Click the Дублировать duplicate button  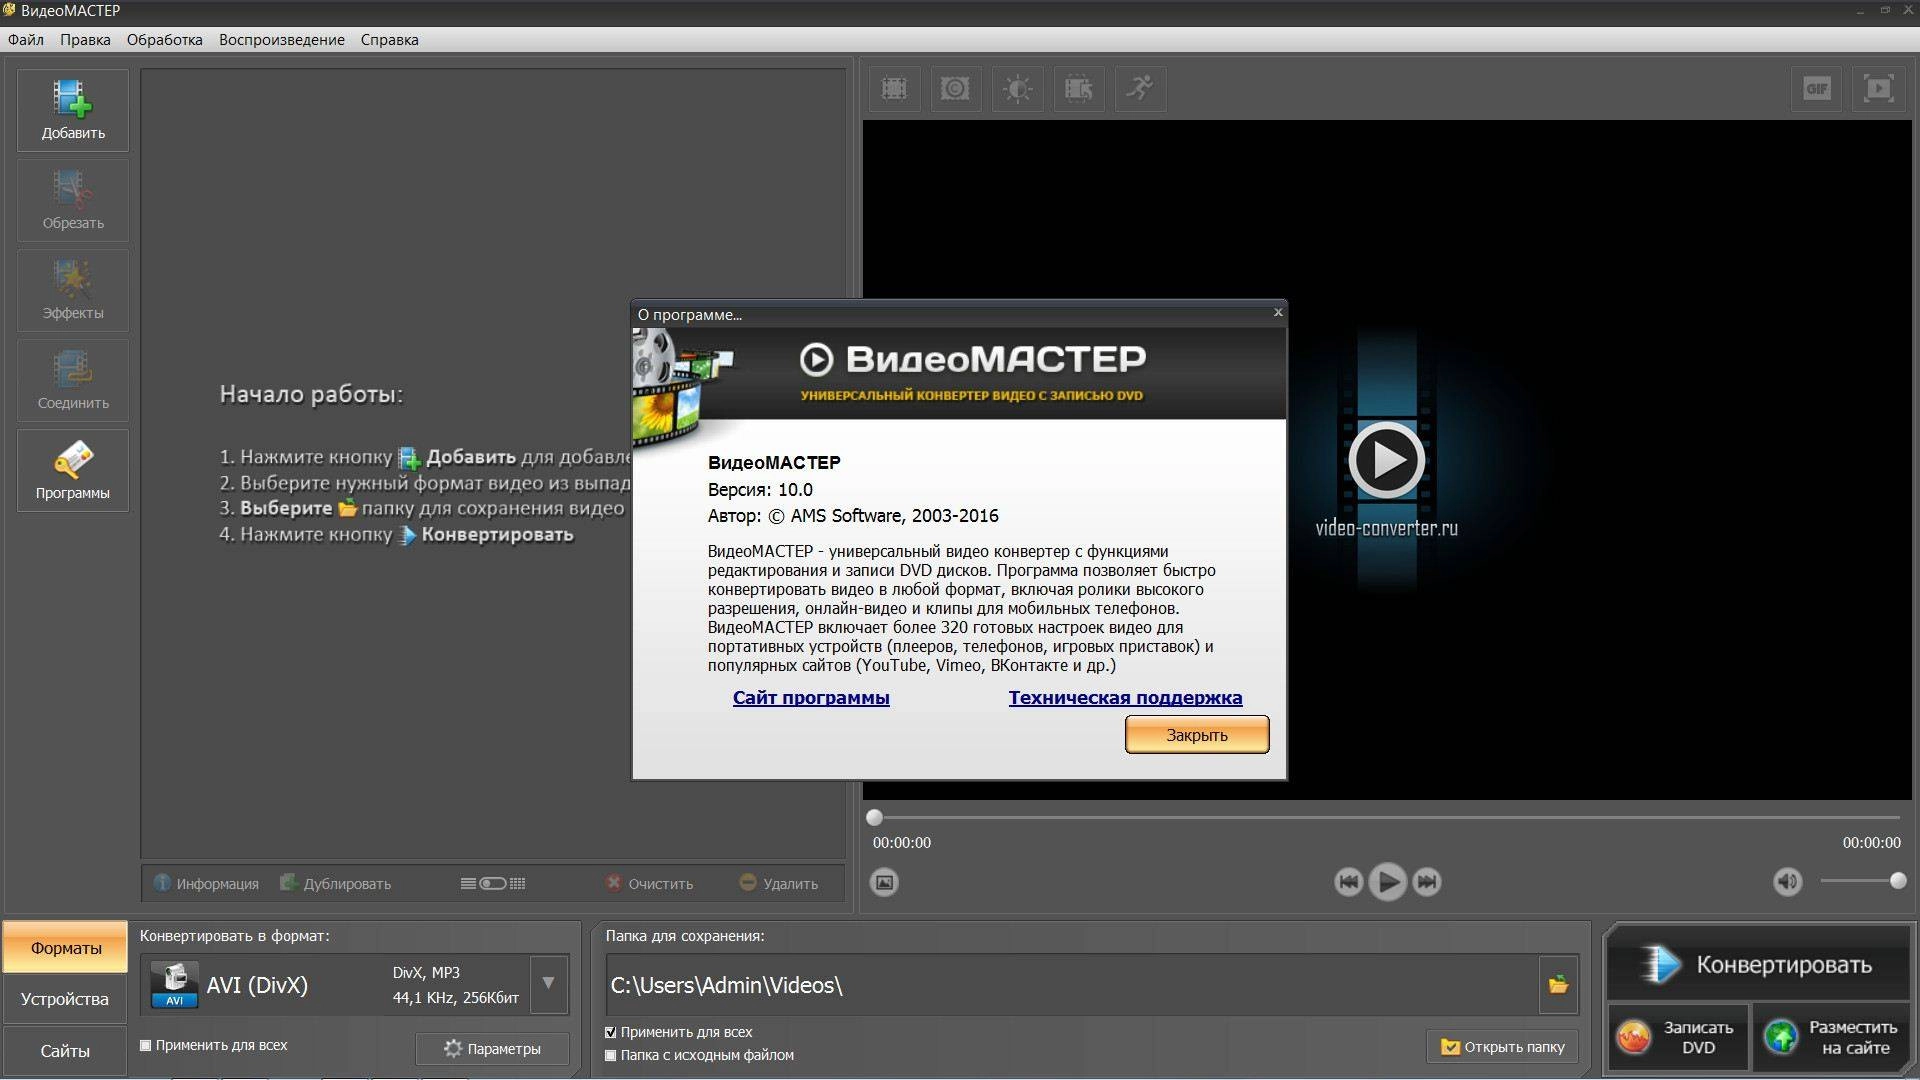pos(336,884)
